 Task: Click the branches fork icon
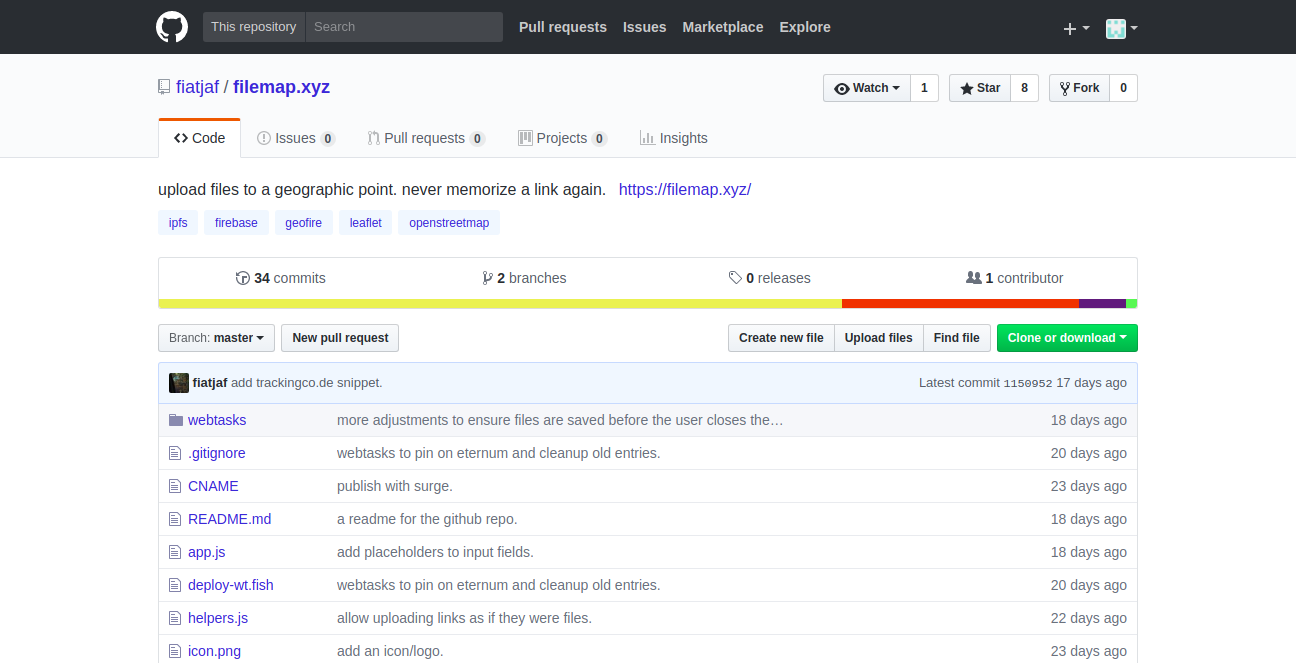(487, 278)
